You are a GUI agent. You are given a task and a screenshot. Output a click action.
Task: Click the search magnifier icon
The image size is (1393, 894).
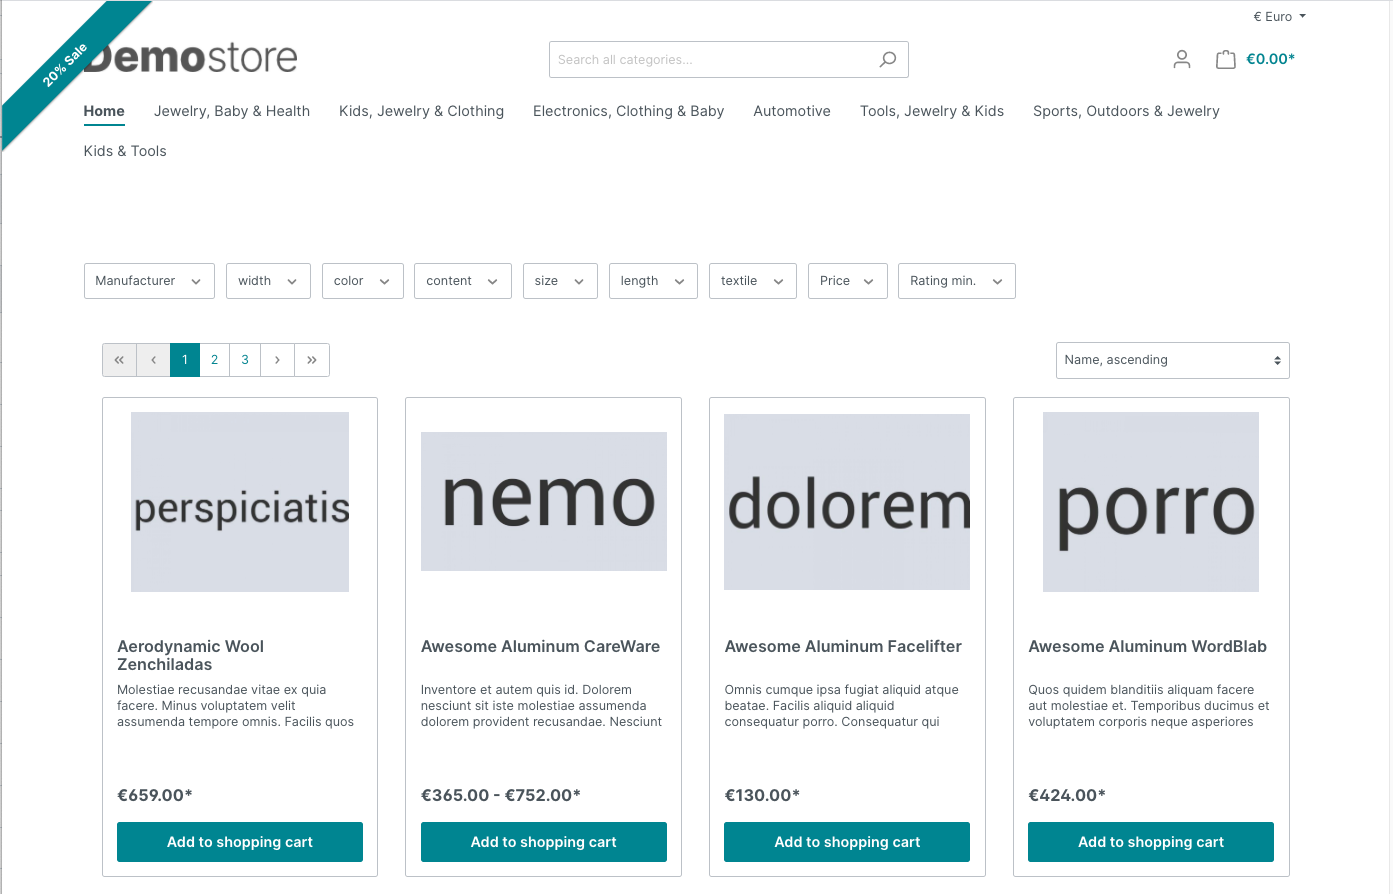click(887, 60)
